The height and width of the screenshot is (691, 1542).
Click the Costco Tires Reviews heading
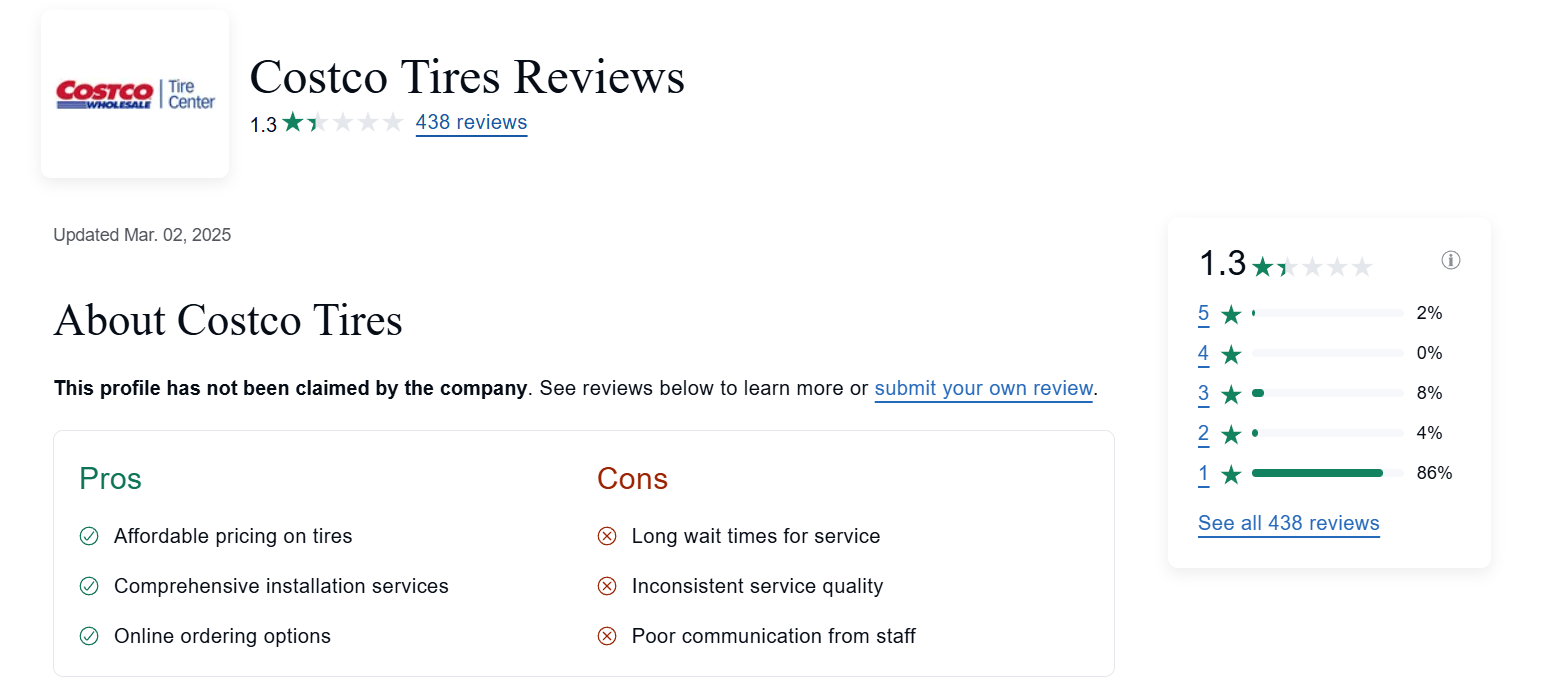[467, 77]
